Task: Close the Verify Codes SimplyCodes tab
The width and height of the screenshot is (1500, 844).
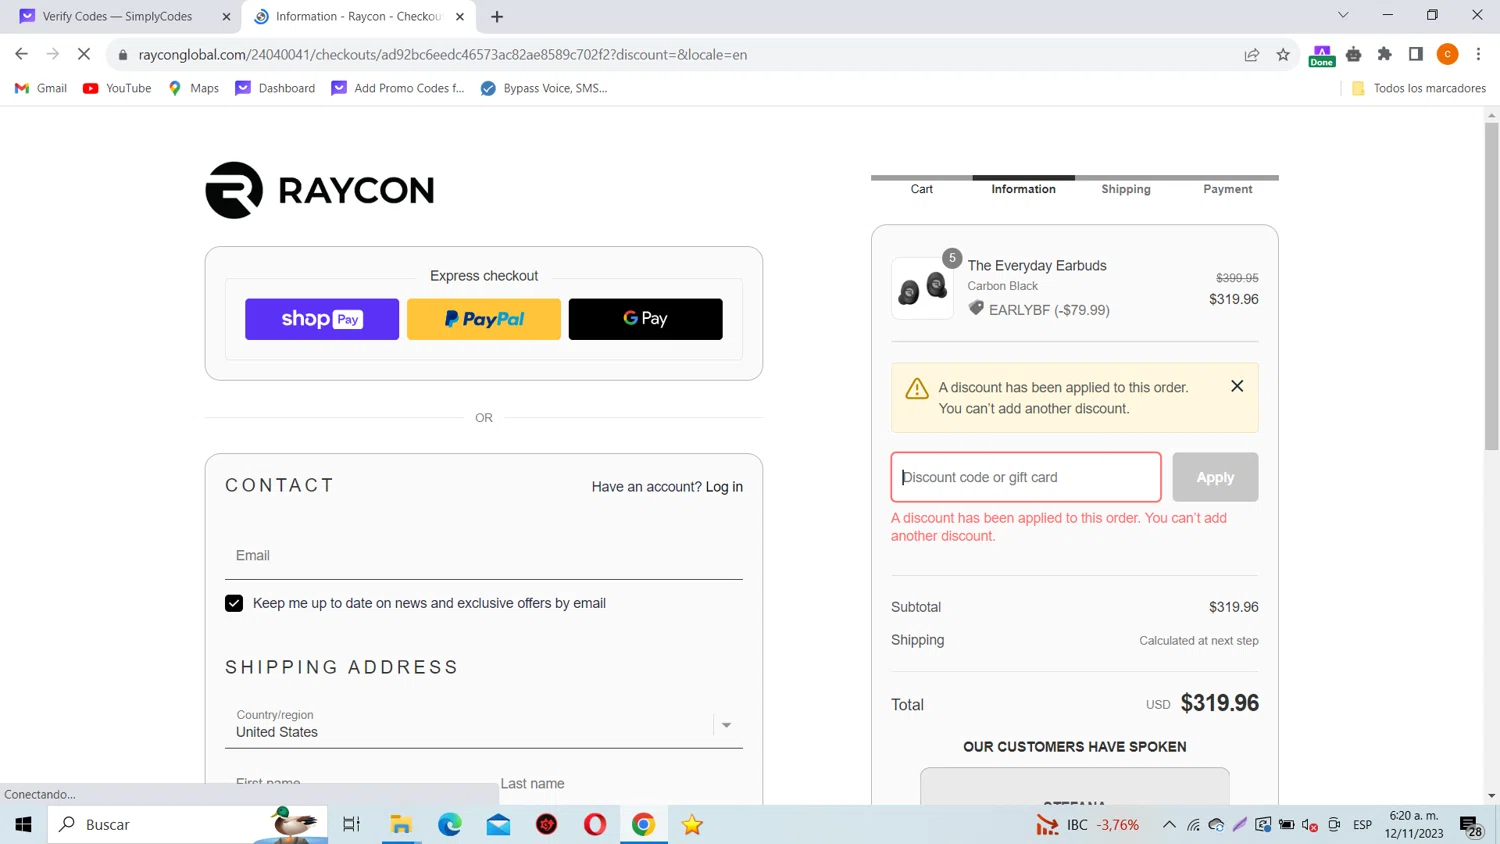Action: [226, 16]
